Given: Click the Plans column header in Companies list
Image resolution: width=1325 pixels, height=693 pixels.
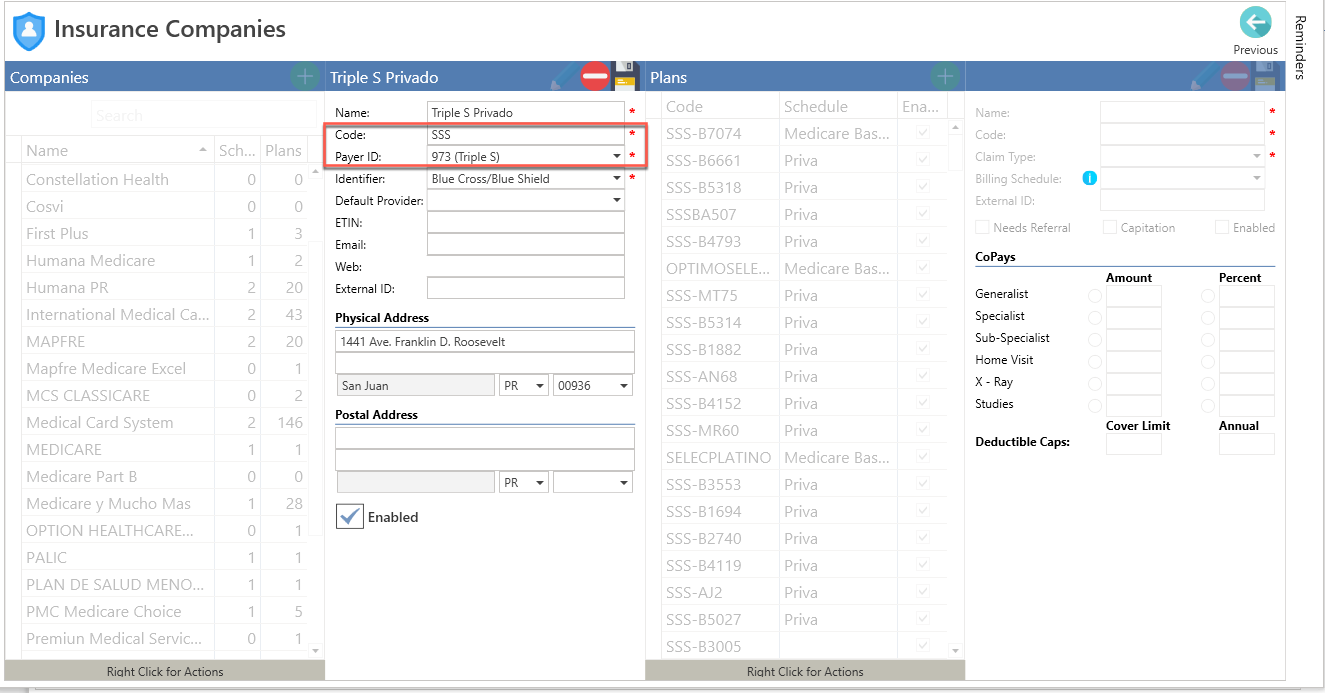Looking at the screenshot, I should pos(283,151).
